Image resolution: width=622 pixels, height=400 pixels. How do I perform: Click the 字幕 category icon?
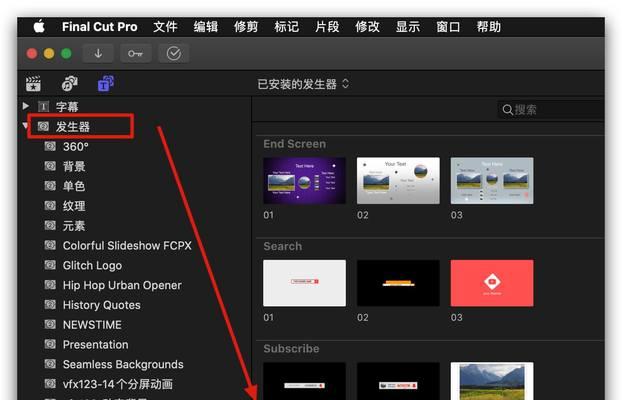43,106
